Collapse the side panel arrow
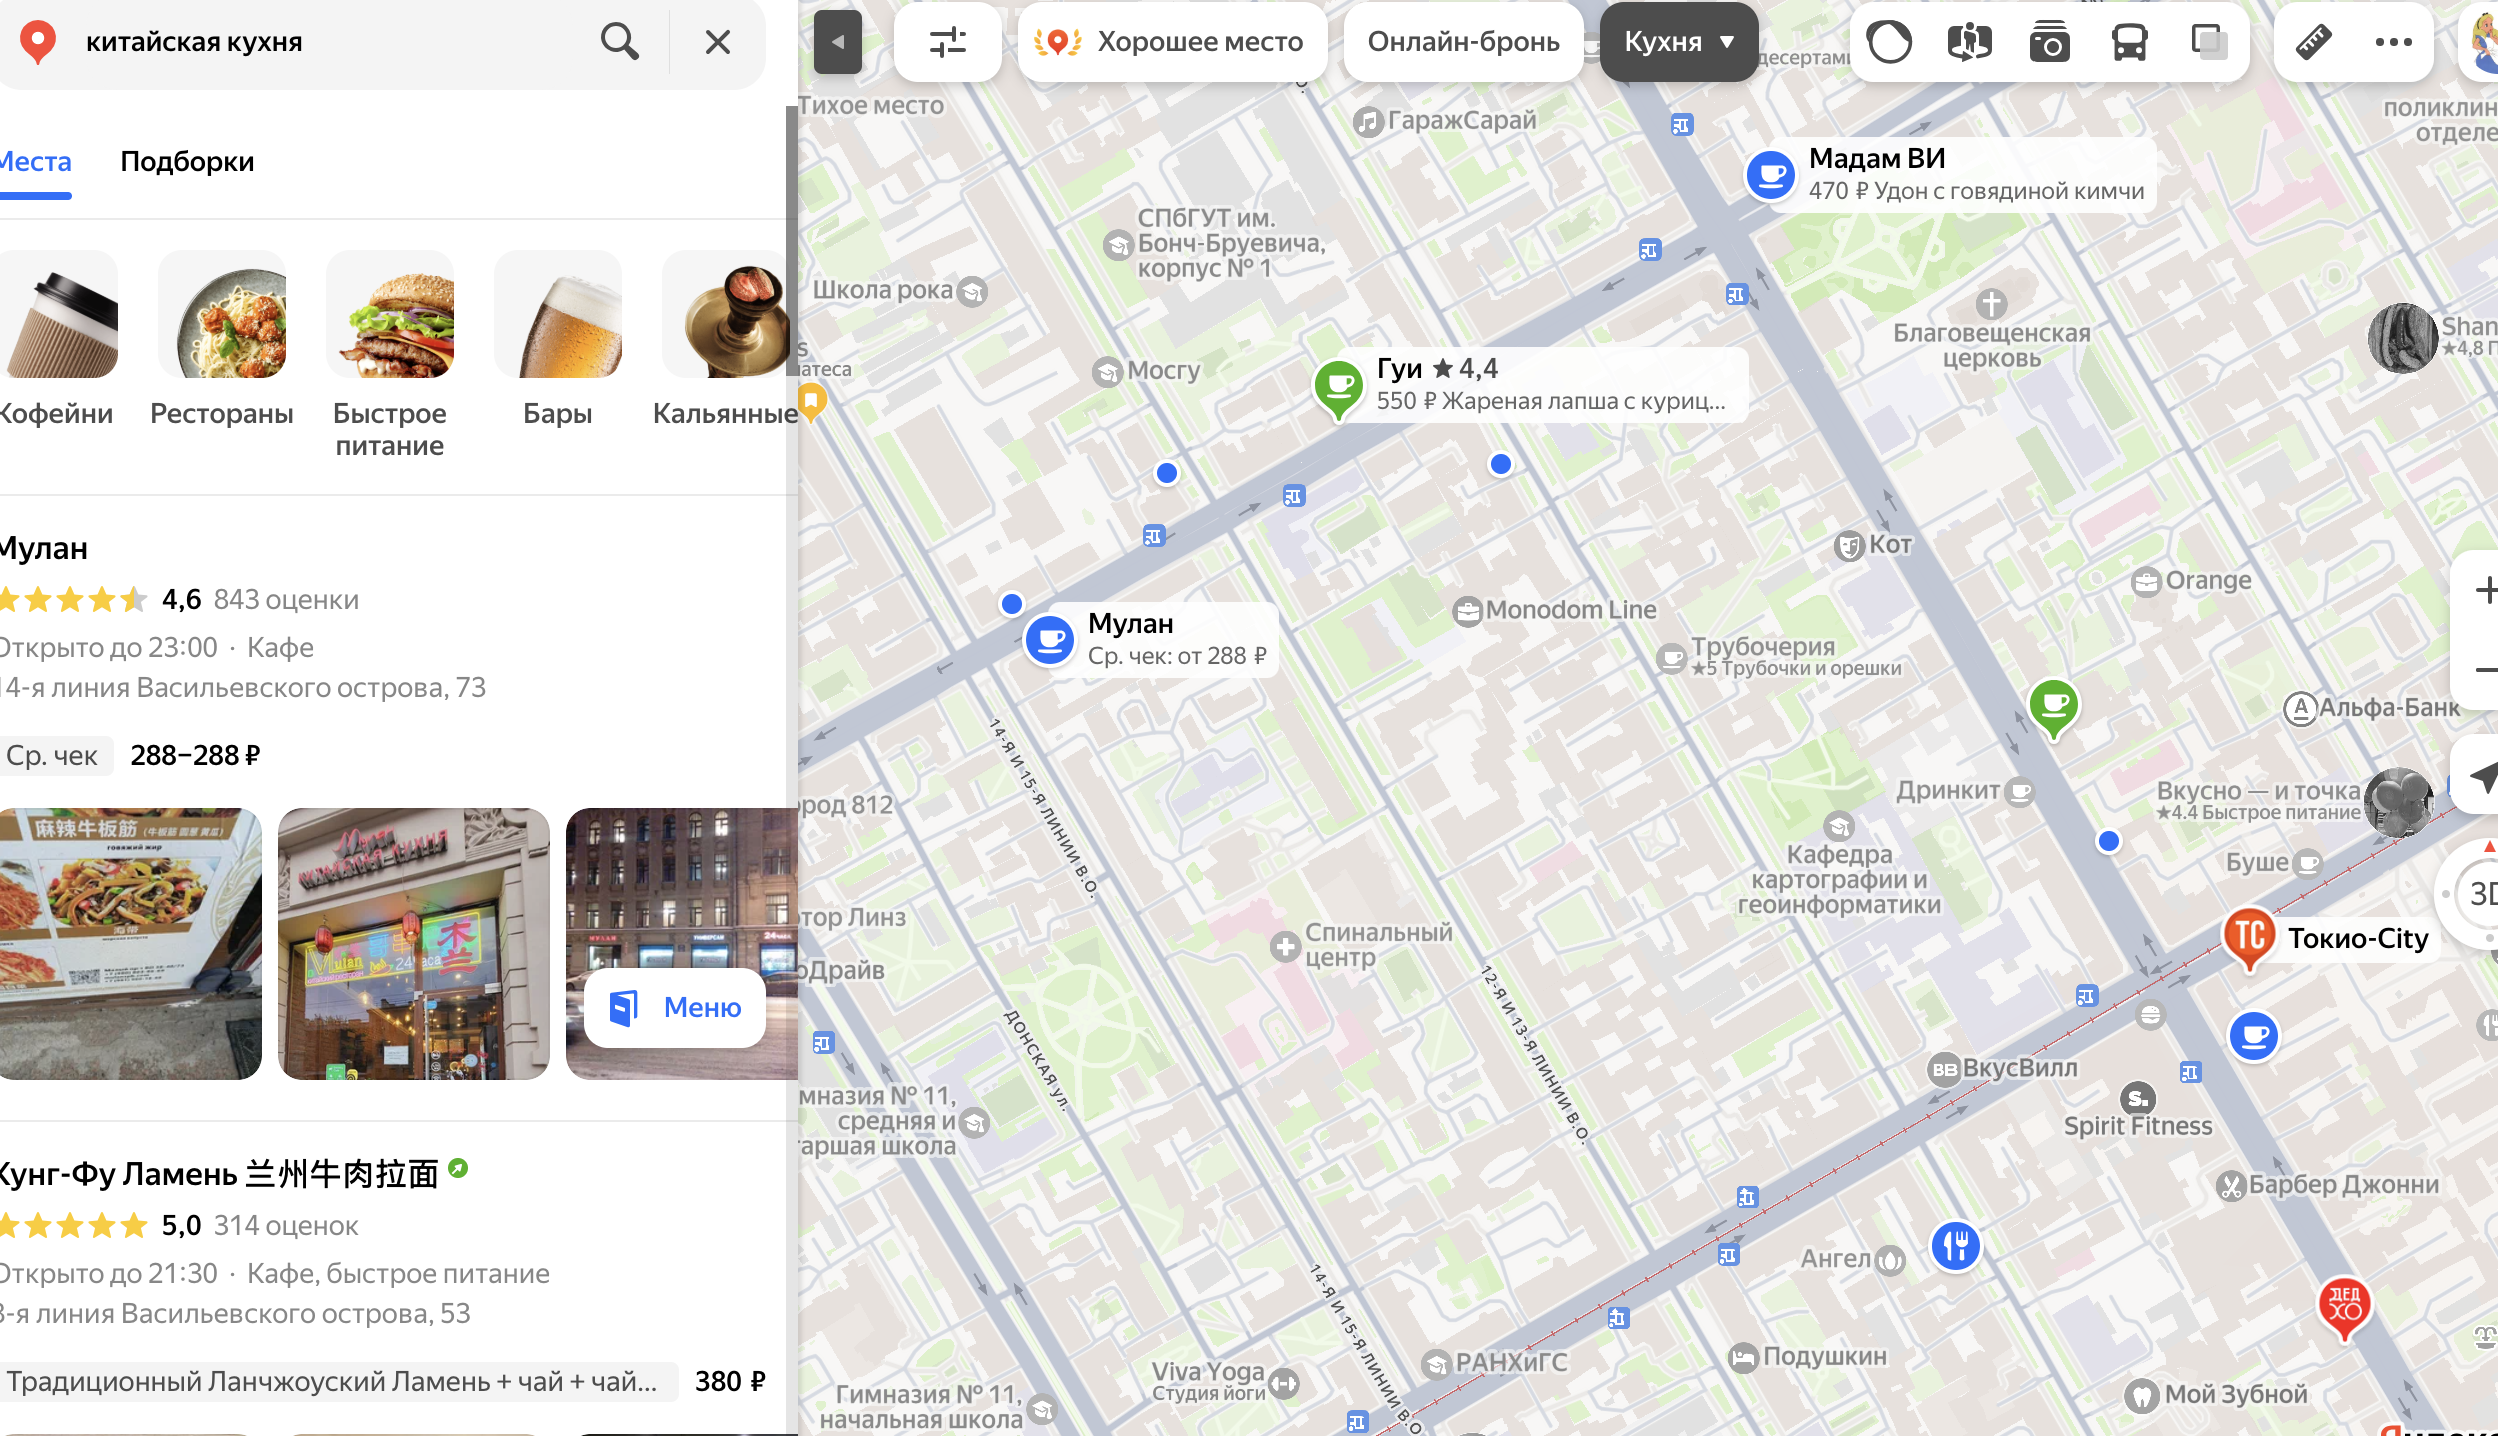 click(x=838, y=42)
